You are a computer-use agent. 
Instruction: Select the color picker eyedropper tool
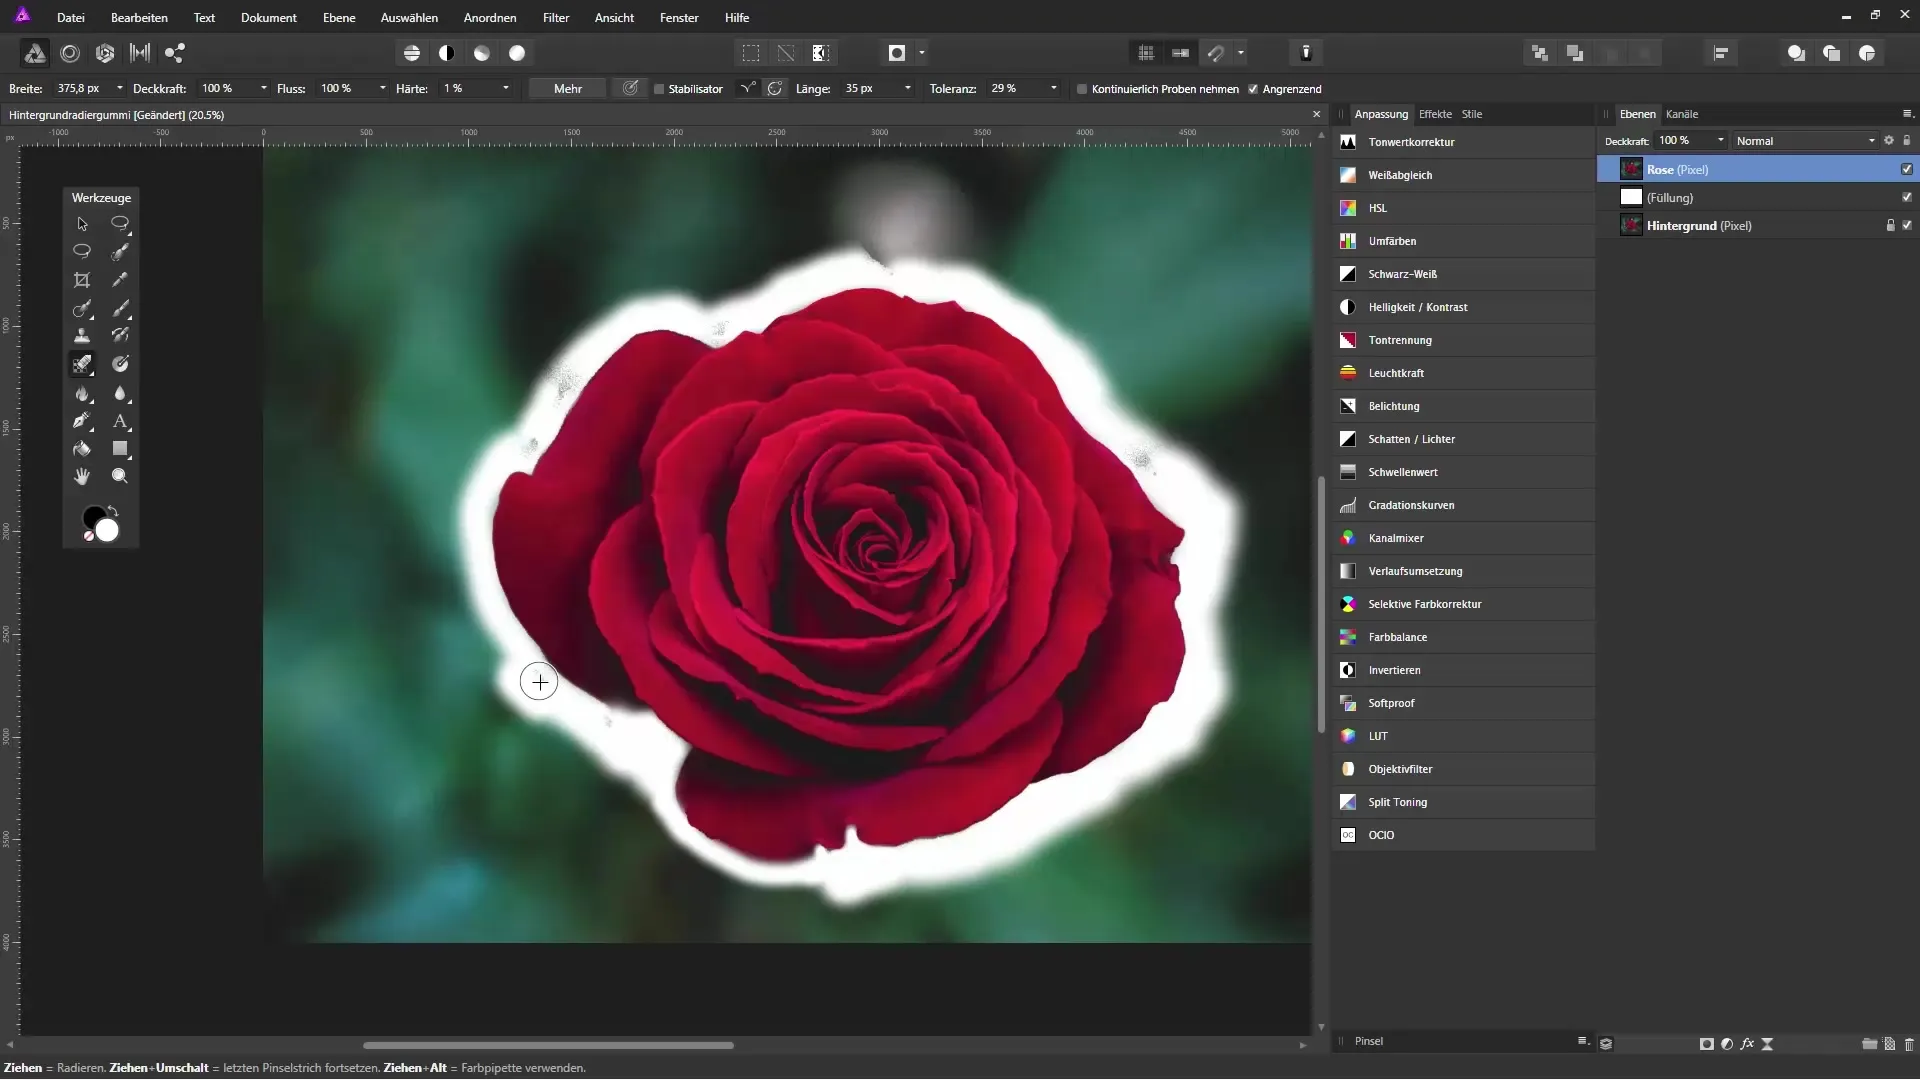(x=120, y=280)
